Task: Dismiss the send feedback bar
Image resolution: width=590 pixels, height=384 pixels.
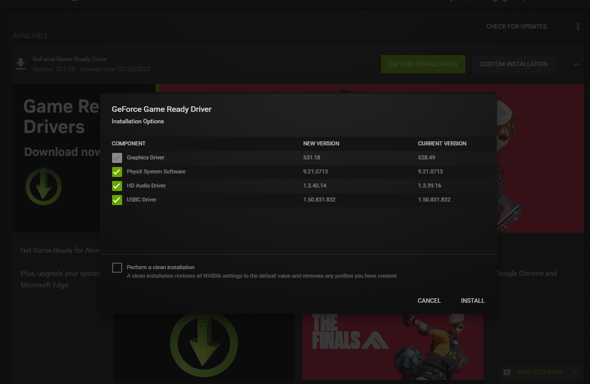Action: point(575,373)
